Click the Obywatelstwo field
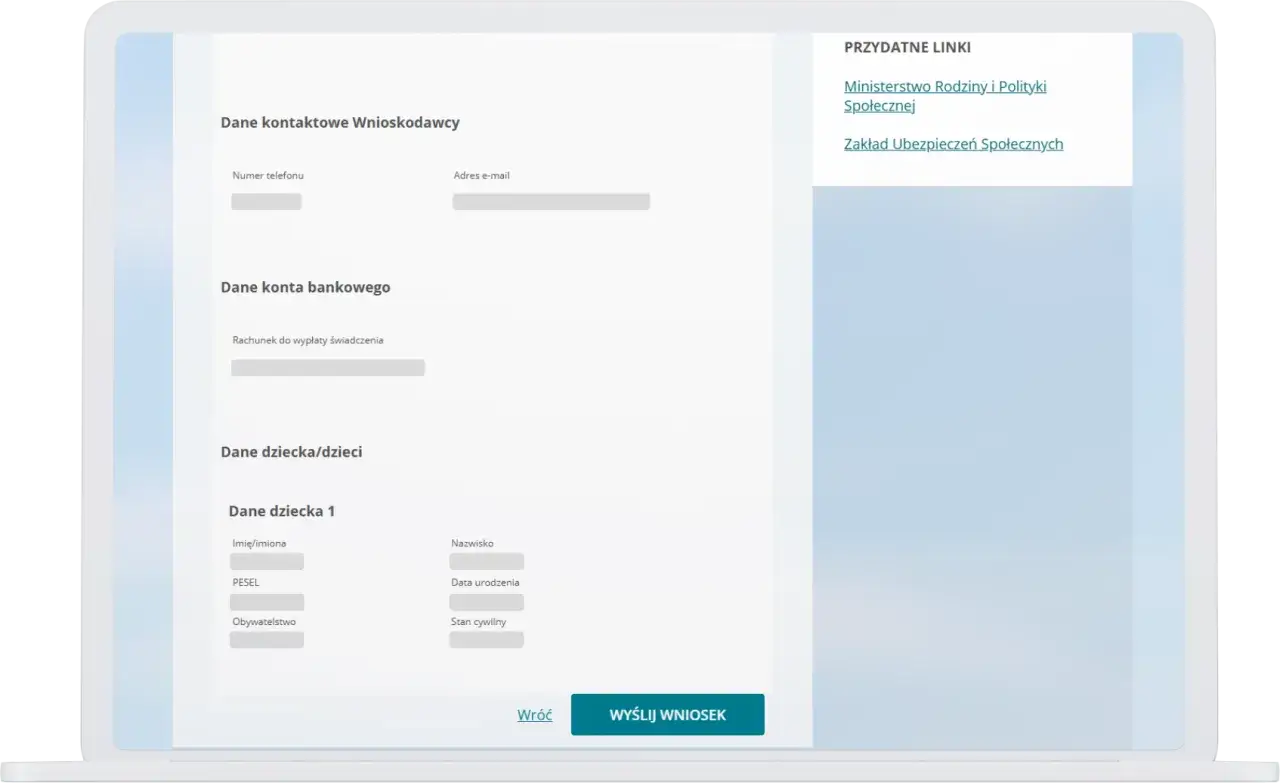1280x783 pixels. [266, 640]
